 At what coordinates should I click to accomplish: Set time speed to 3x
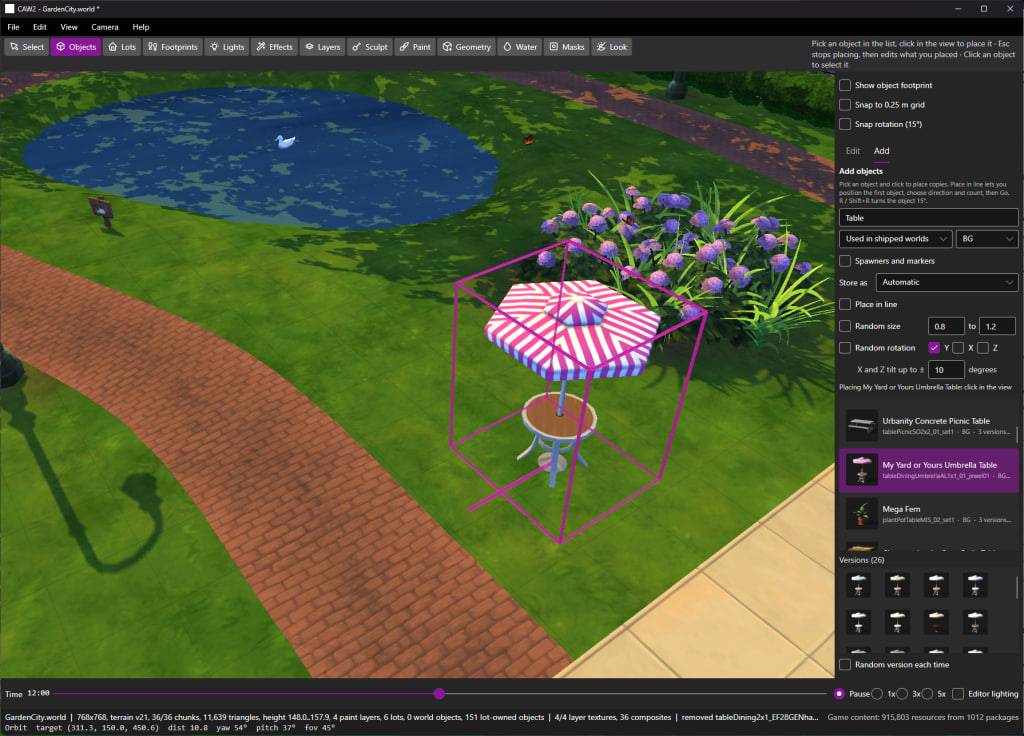pos(902,694)
